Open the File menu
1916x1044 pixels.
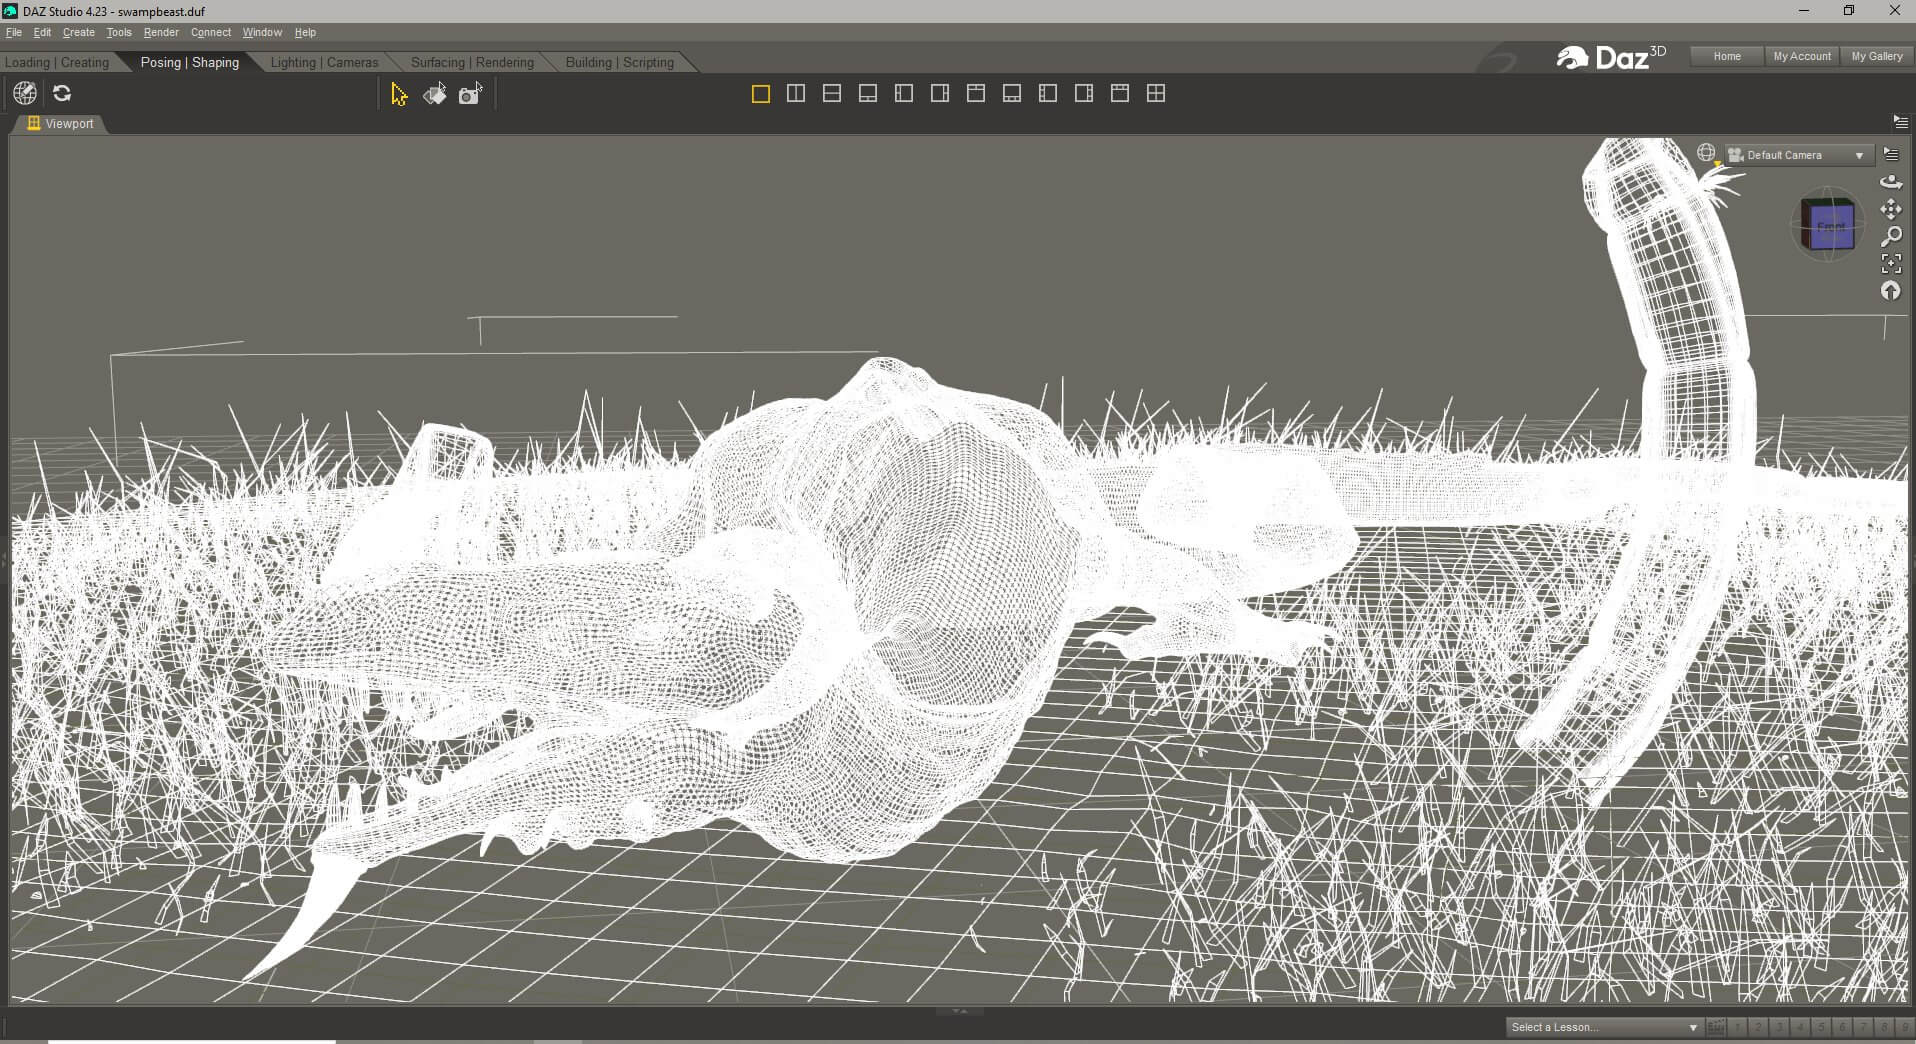pos(14,32)
